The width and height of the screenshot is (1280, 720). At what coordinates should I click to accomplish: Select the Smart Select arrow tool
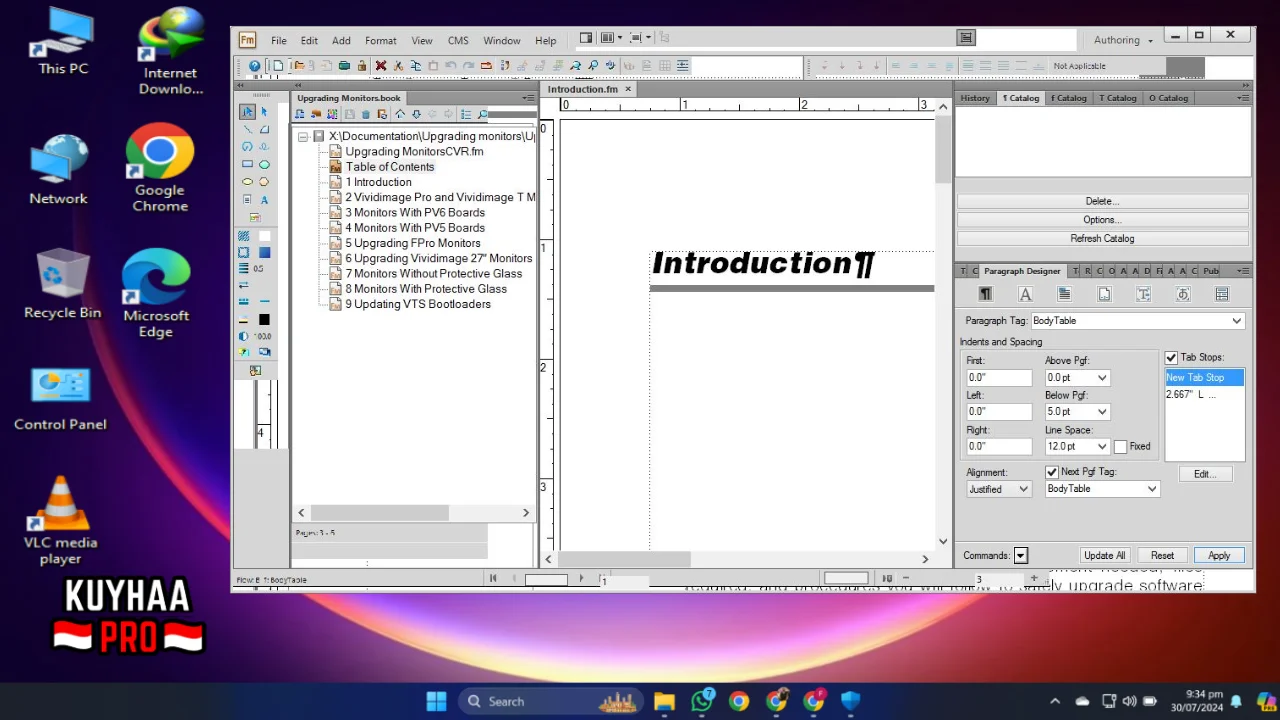(247, 111)
